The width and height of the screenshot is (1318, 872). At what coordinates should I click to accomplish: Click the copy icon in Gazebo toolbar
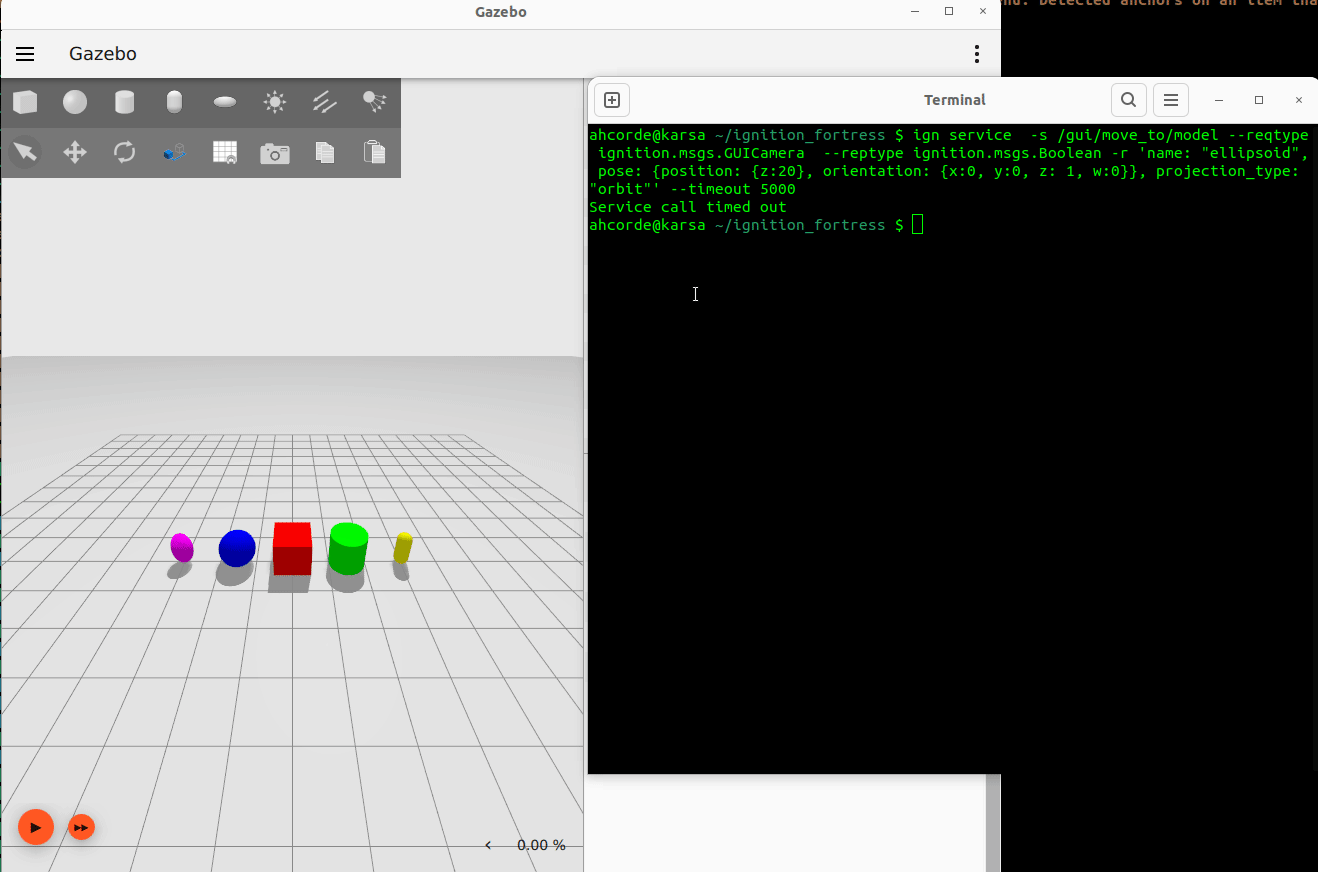(325, 152)
